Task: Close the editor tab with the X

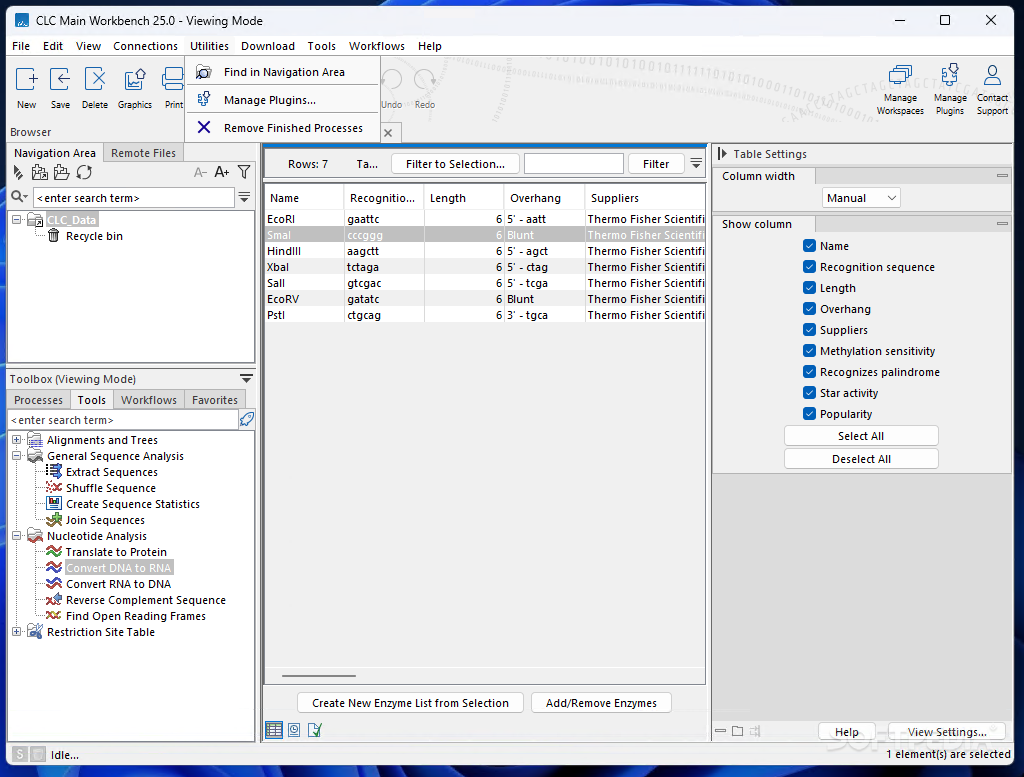Action: click(388, 133)
